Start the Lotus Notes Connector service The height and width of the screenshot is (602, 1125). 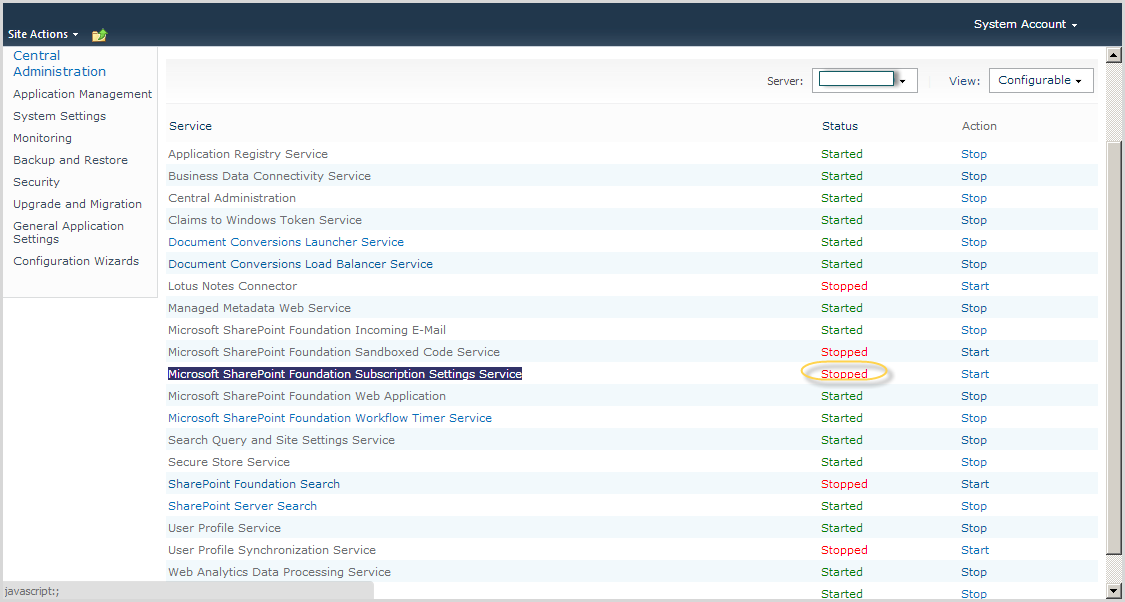click(974, 286)
